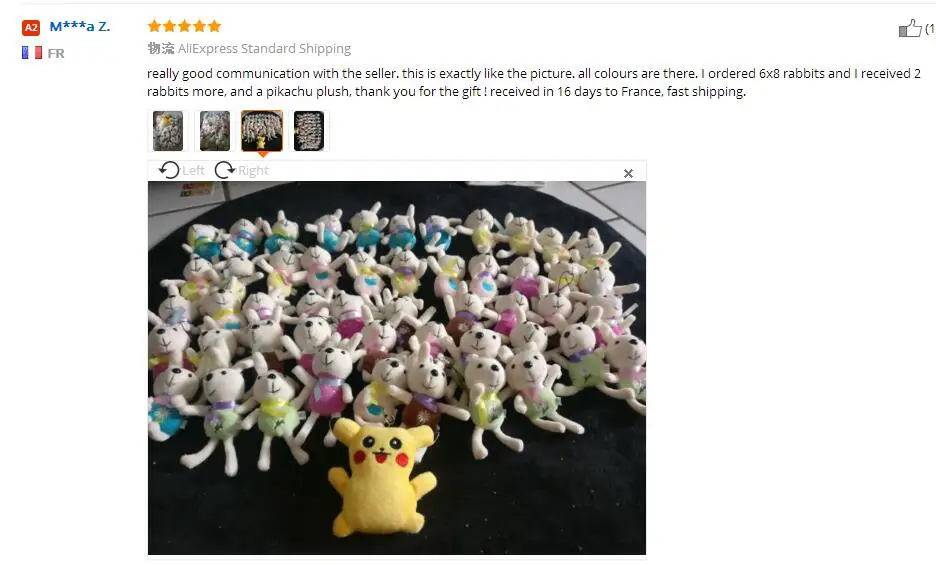Click the thumbs-up helpful icon
Screen dimensions: 936x565
pyautogui.click(x=910, y=27)
